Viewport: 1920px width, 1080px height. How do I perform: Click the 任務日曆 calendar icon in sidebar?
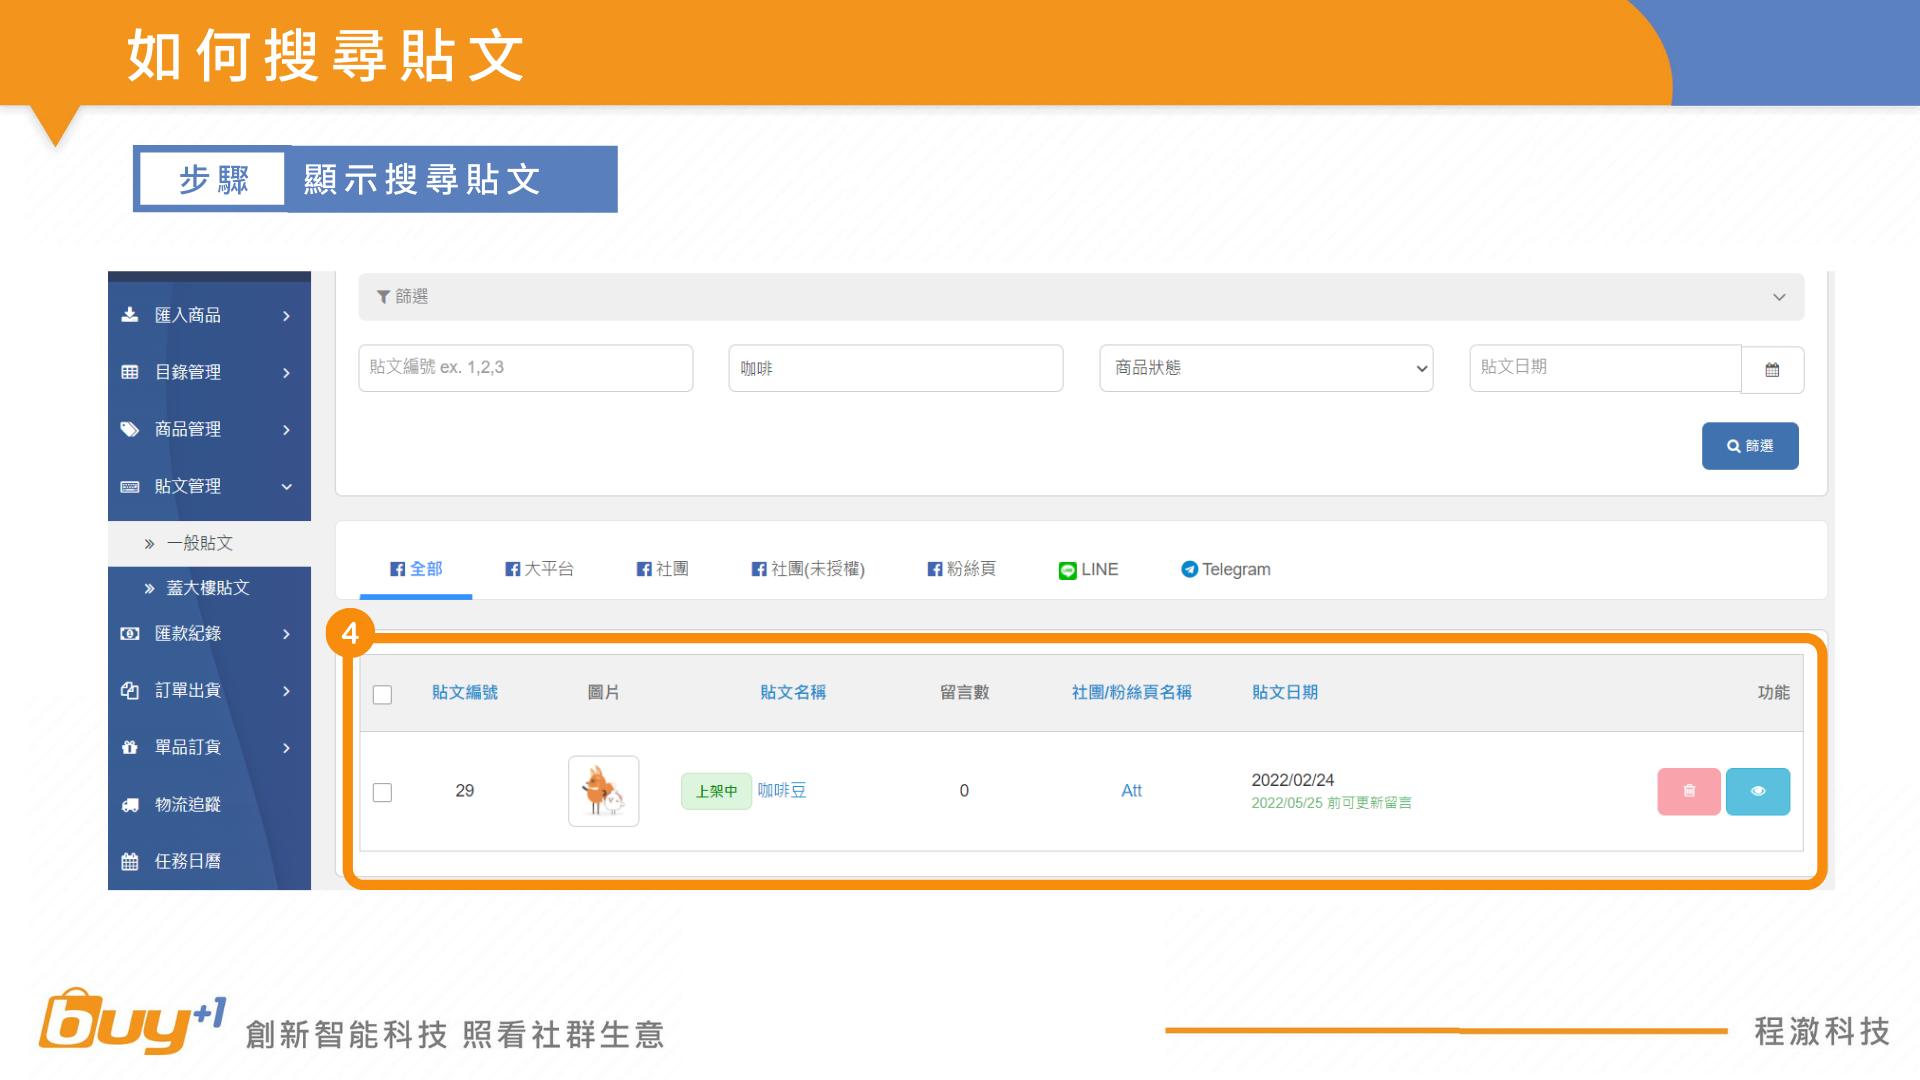(x=130, y=861)
